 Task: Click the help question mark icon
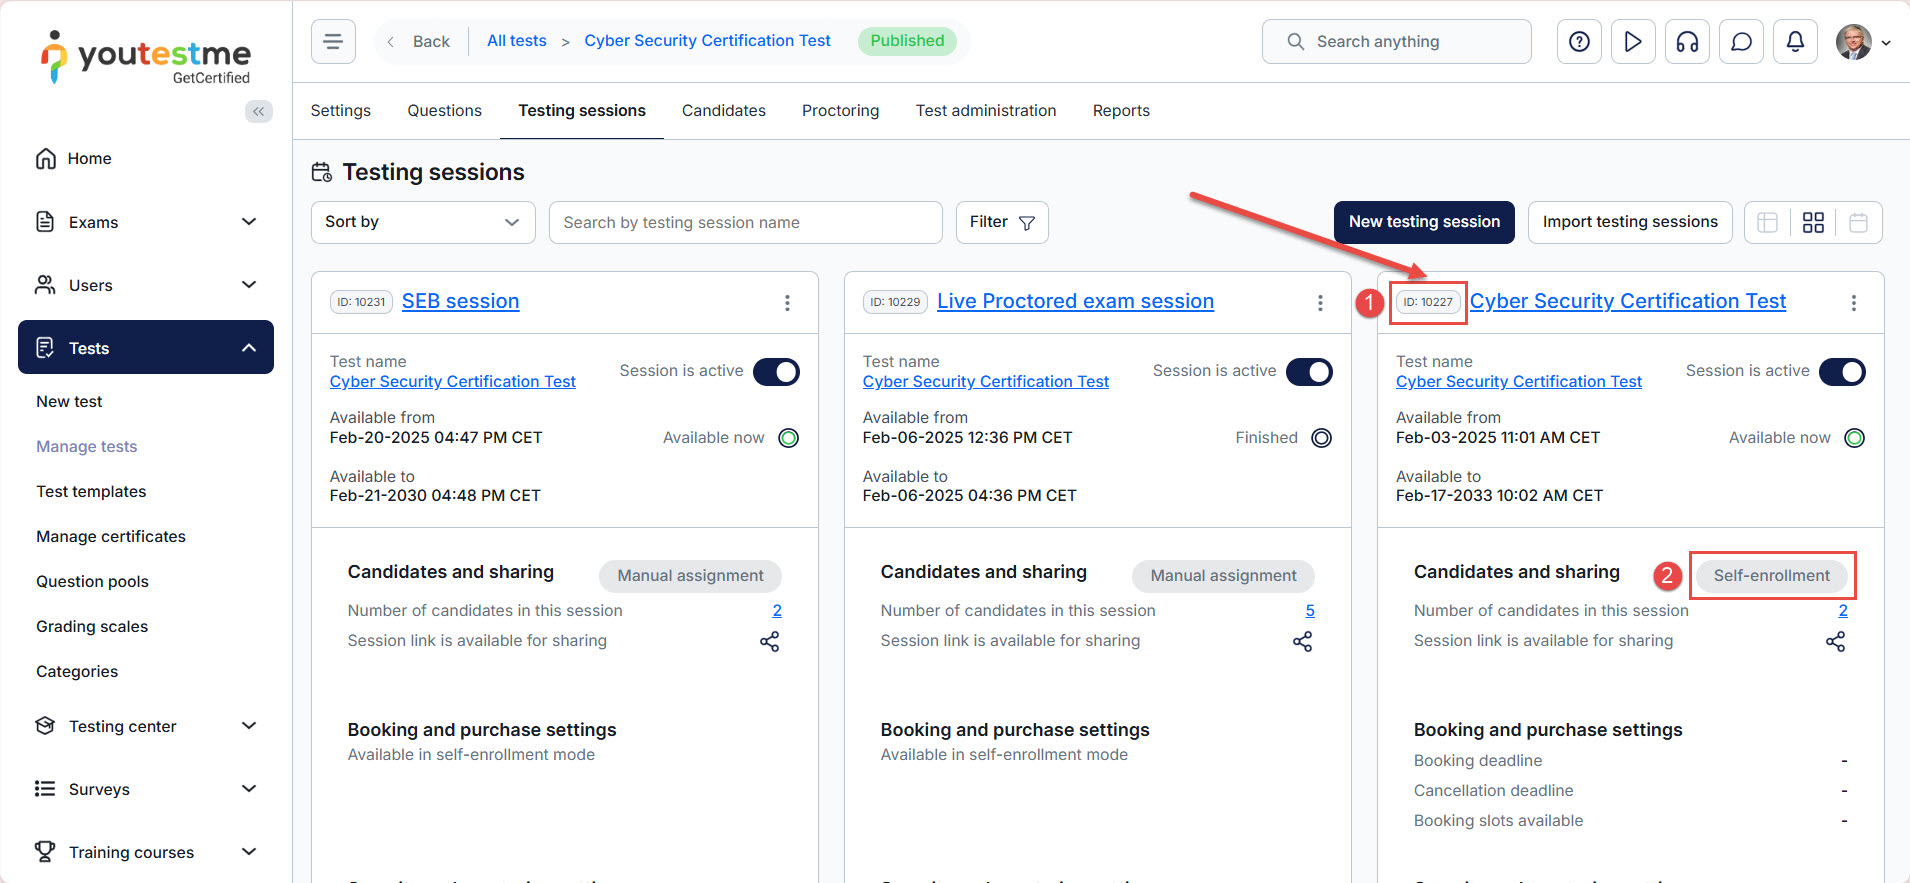coord(1579,42)
